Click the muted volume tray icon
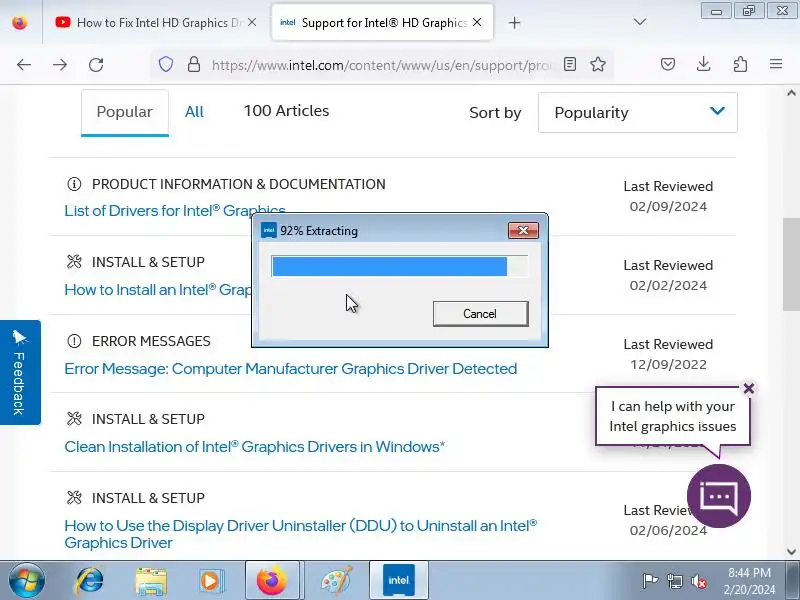 (x=699, y=581)
